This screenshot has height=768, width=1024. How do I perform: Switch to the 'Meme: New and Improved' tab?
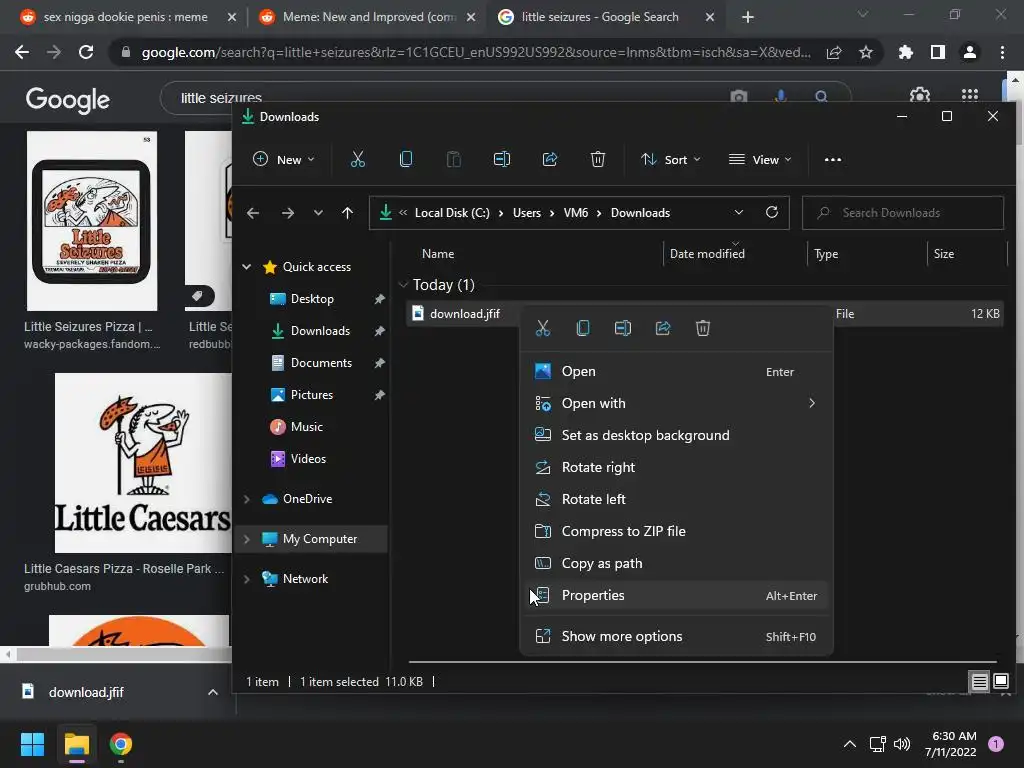pyautogui.click(x=366, y=17)
